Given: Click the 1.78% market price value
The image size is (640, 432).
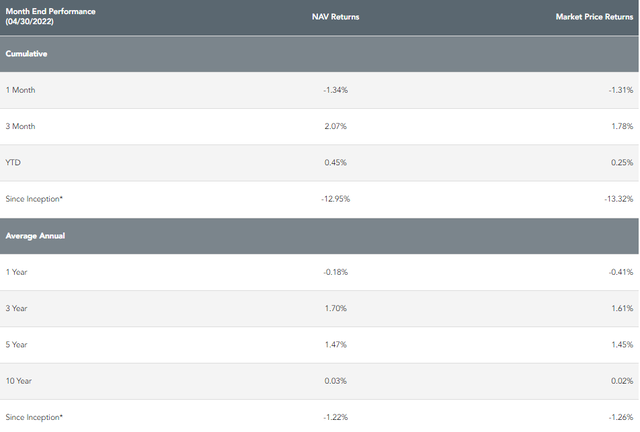Looking at the screenshot, I should (620, 126).
